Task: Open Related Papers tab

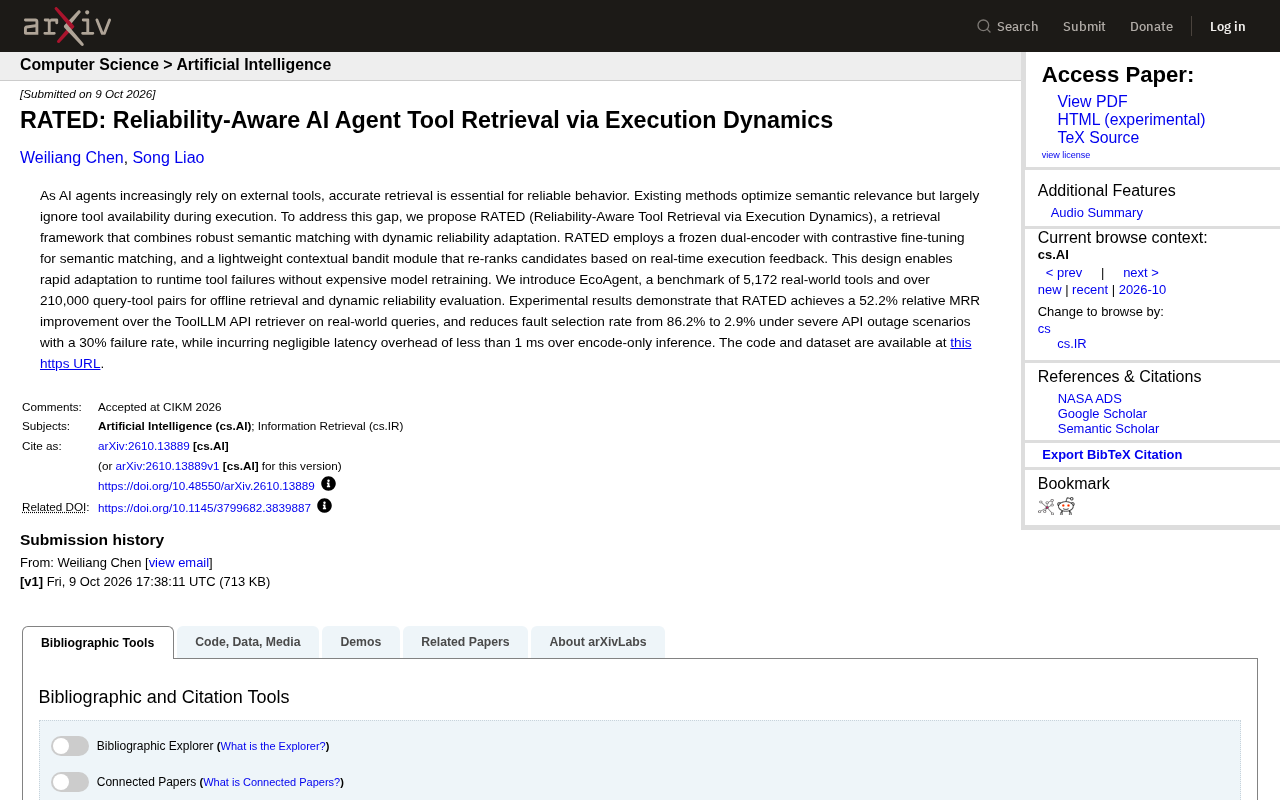Action: [465, 642]
